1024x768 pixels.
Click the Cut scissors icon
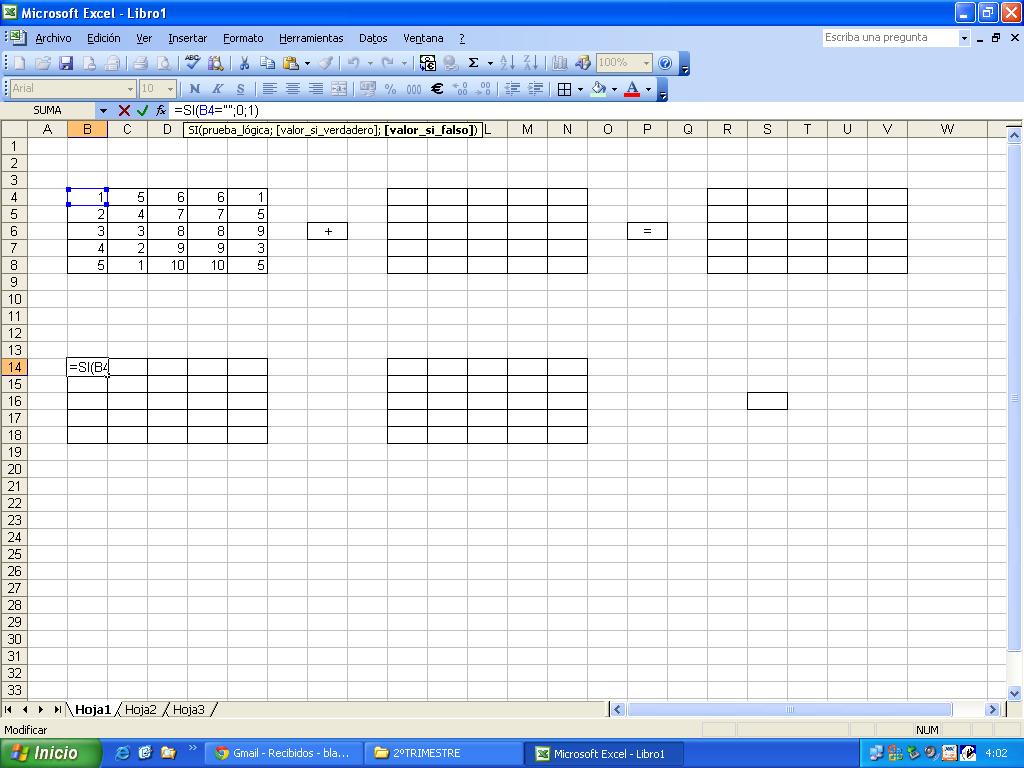tap(244, 63)
